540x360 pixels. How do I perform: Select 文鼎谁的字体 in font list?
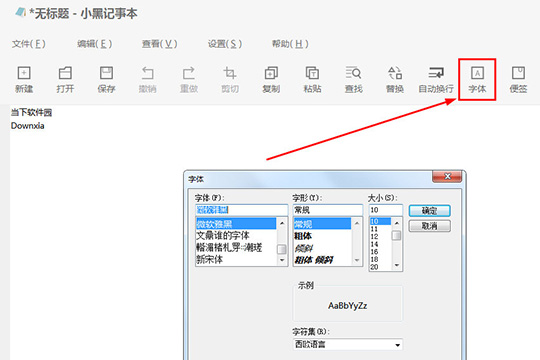click(236, 236)
